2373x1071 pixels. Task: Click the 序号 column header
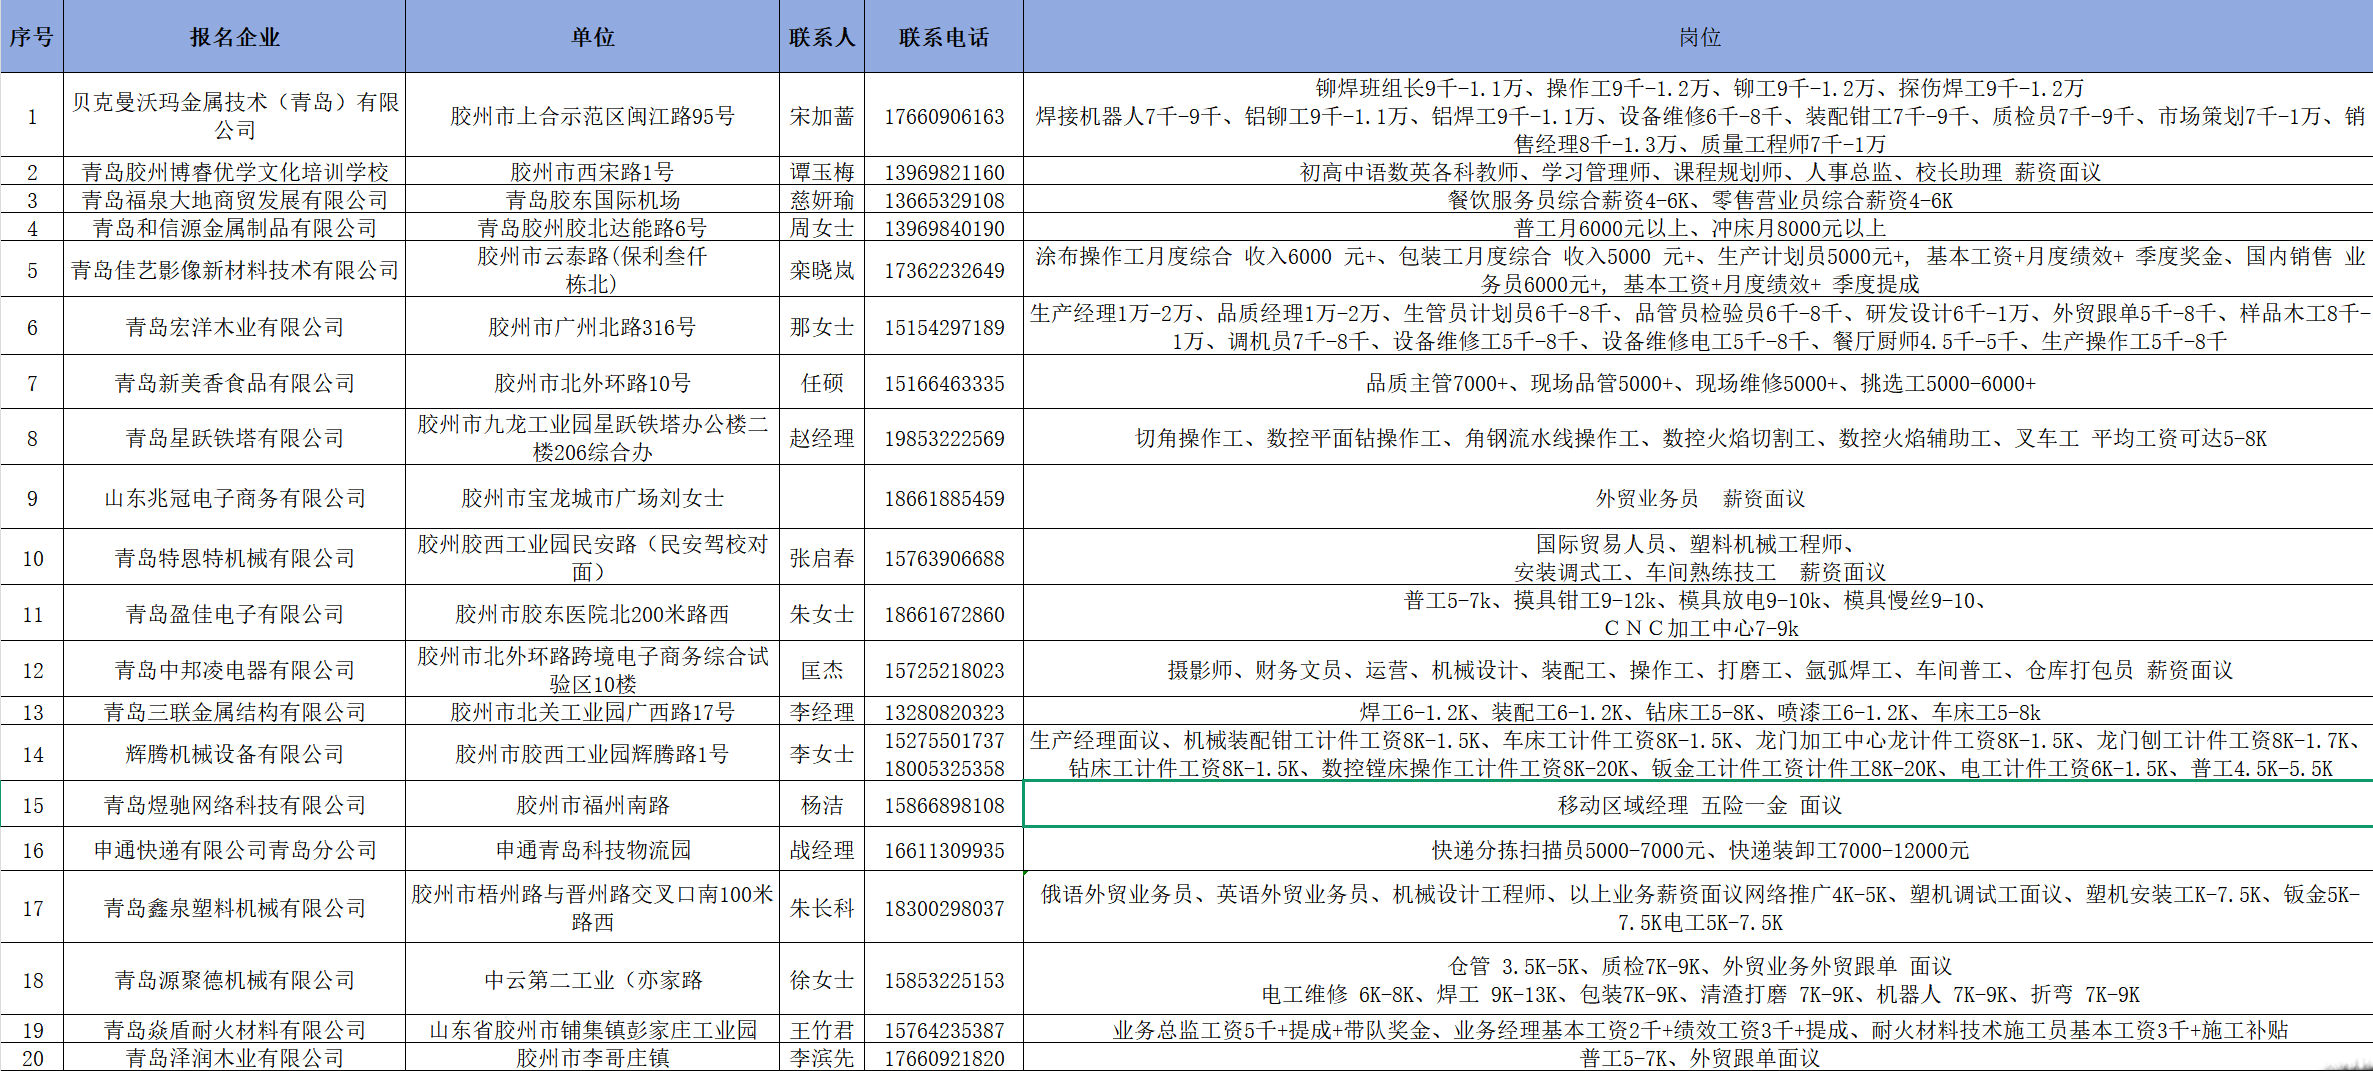click(32, 36)
